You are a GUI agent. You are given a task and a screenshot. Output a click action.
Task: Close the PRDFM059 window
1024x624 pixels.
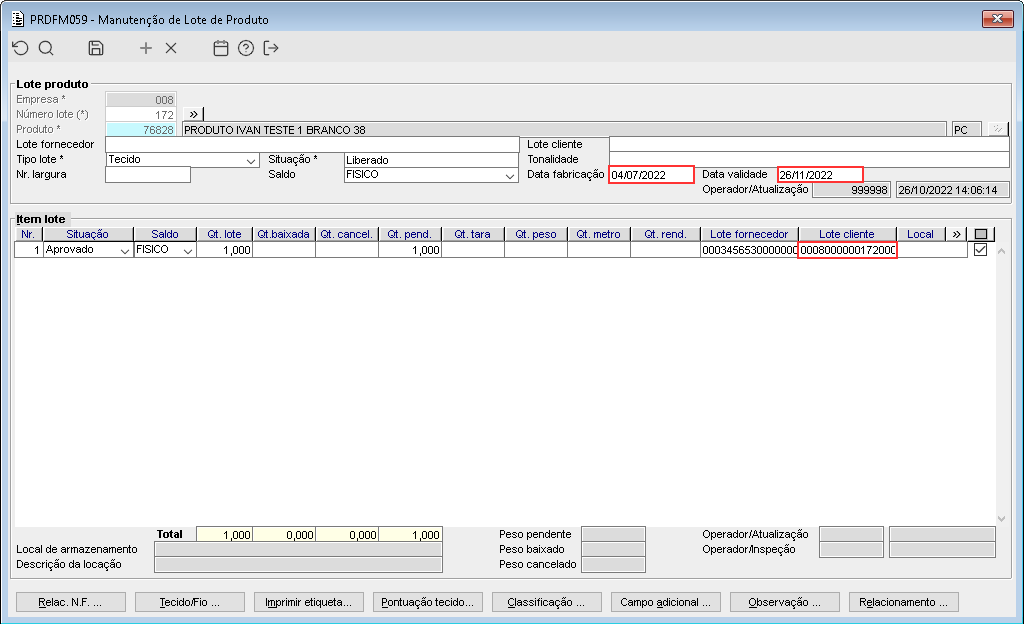point(997,19)
